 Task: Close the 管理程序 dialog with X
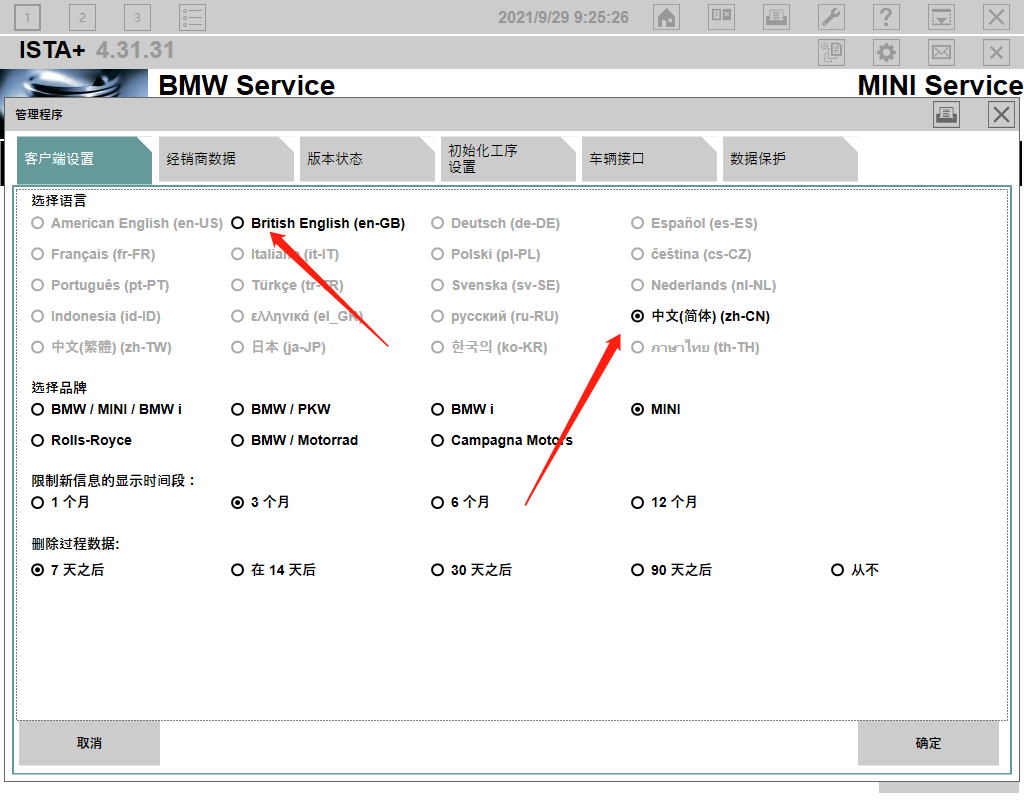tap(1001, 115)
